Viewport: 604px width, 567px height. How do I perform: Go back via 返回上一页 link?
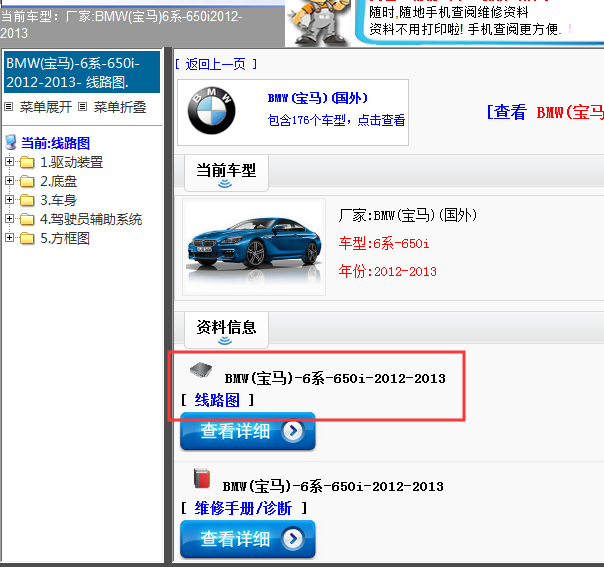point(216,64)
